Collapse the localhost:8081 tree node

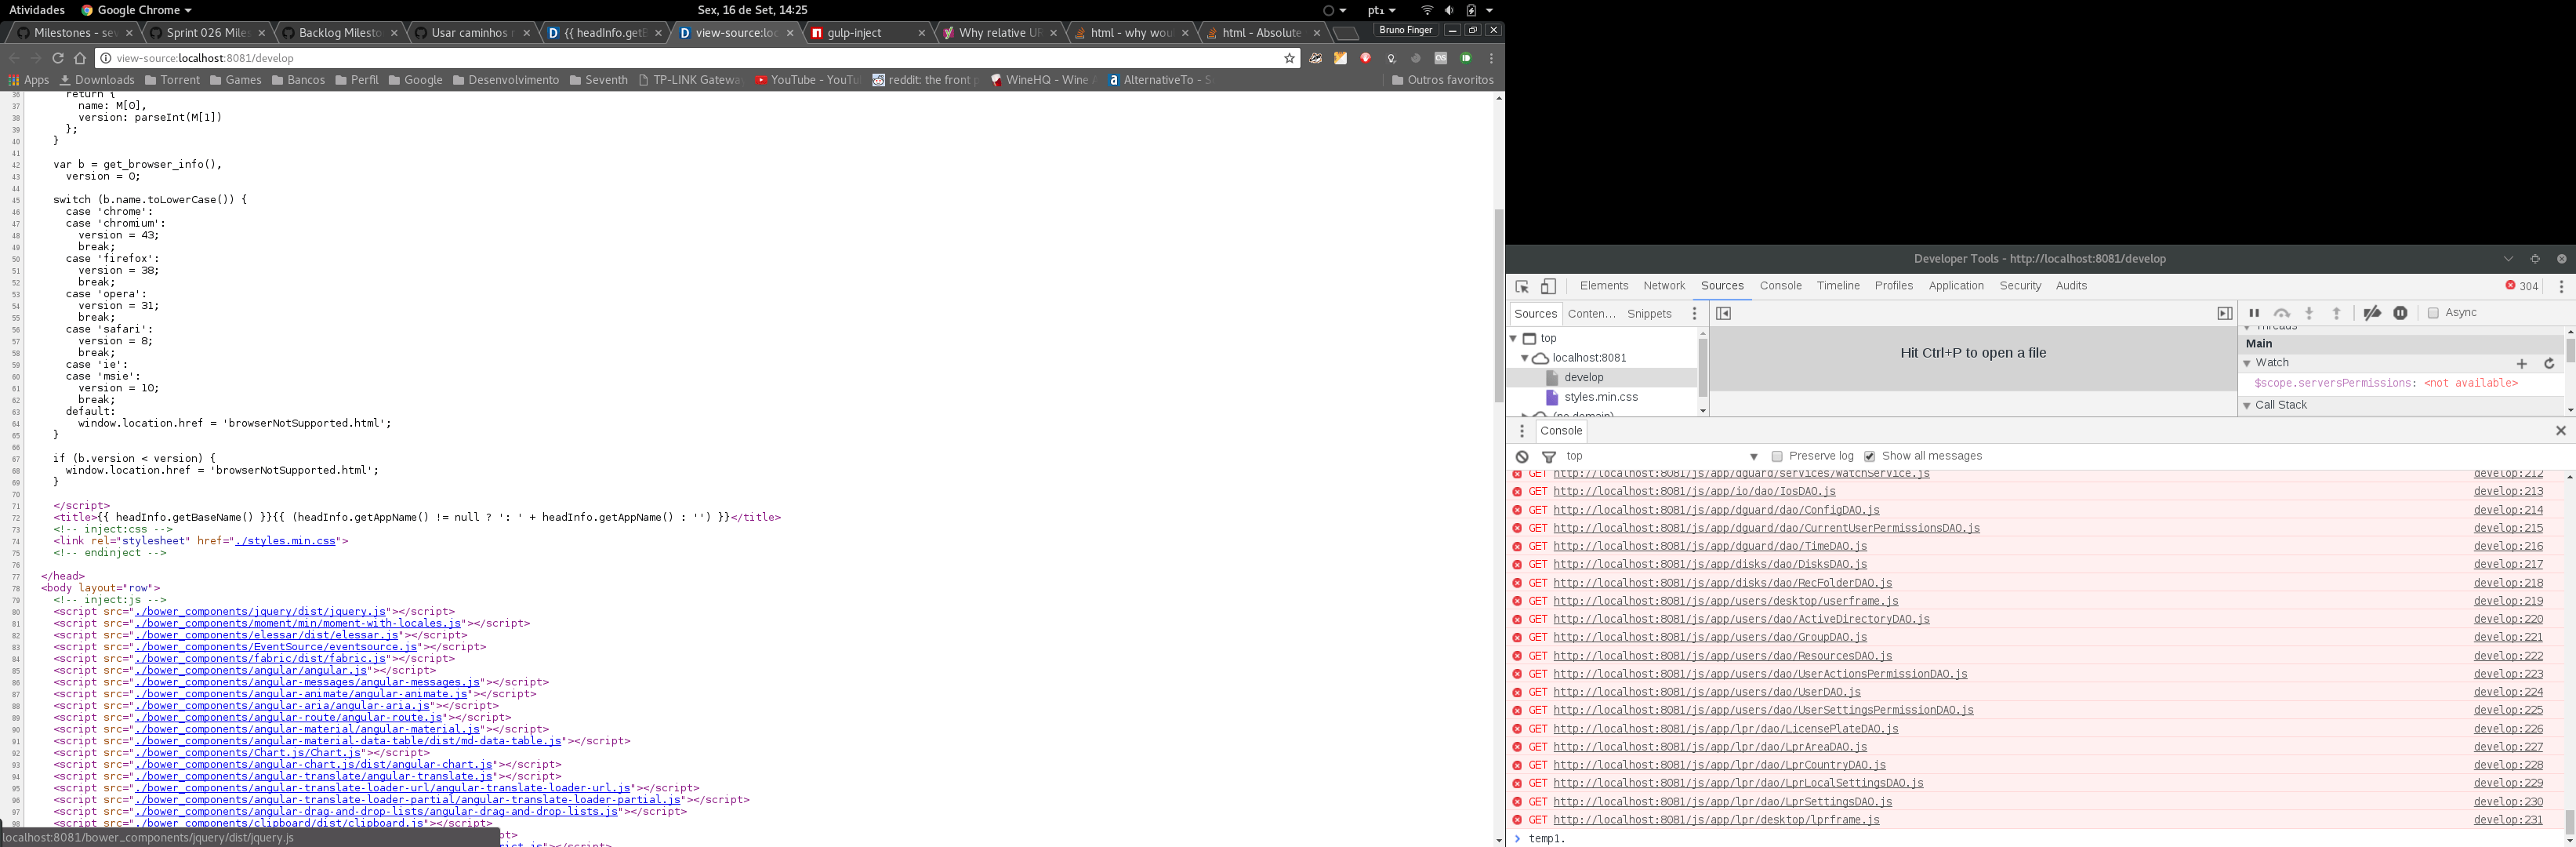[1525, 358]
